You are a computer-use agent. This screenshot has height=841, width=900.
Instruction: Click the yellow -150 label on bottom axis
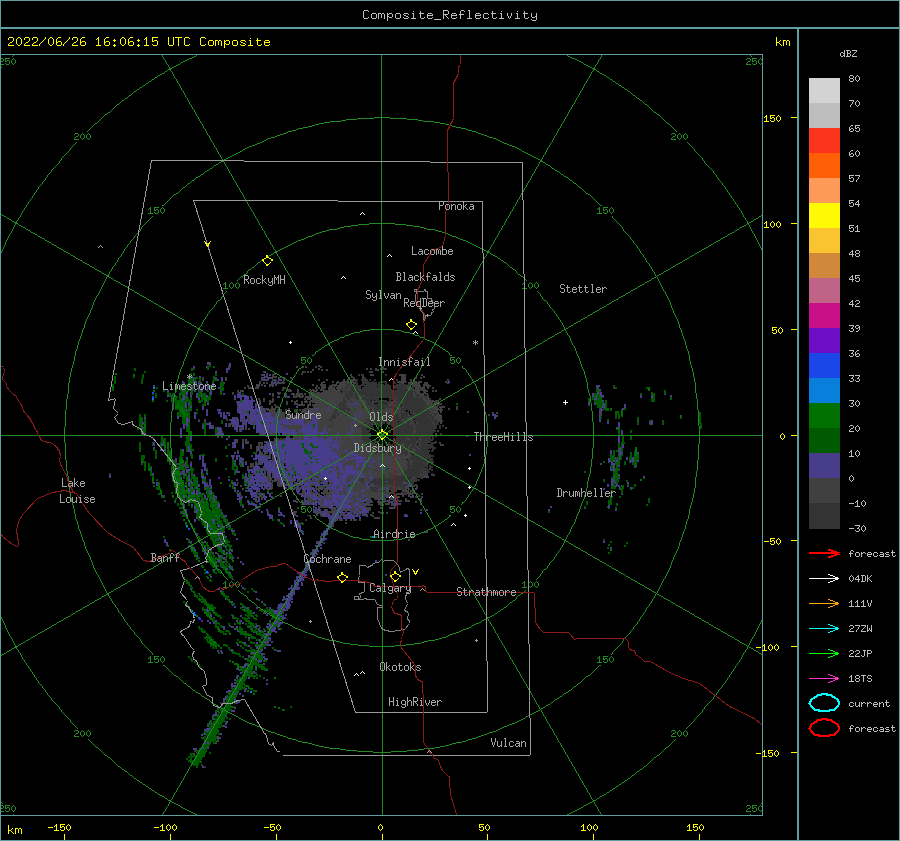(x=59, y=827)
